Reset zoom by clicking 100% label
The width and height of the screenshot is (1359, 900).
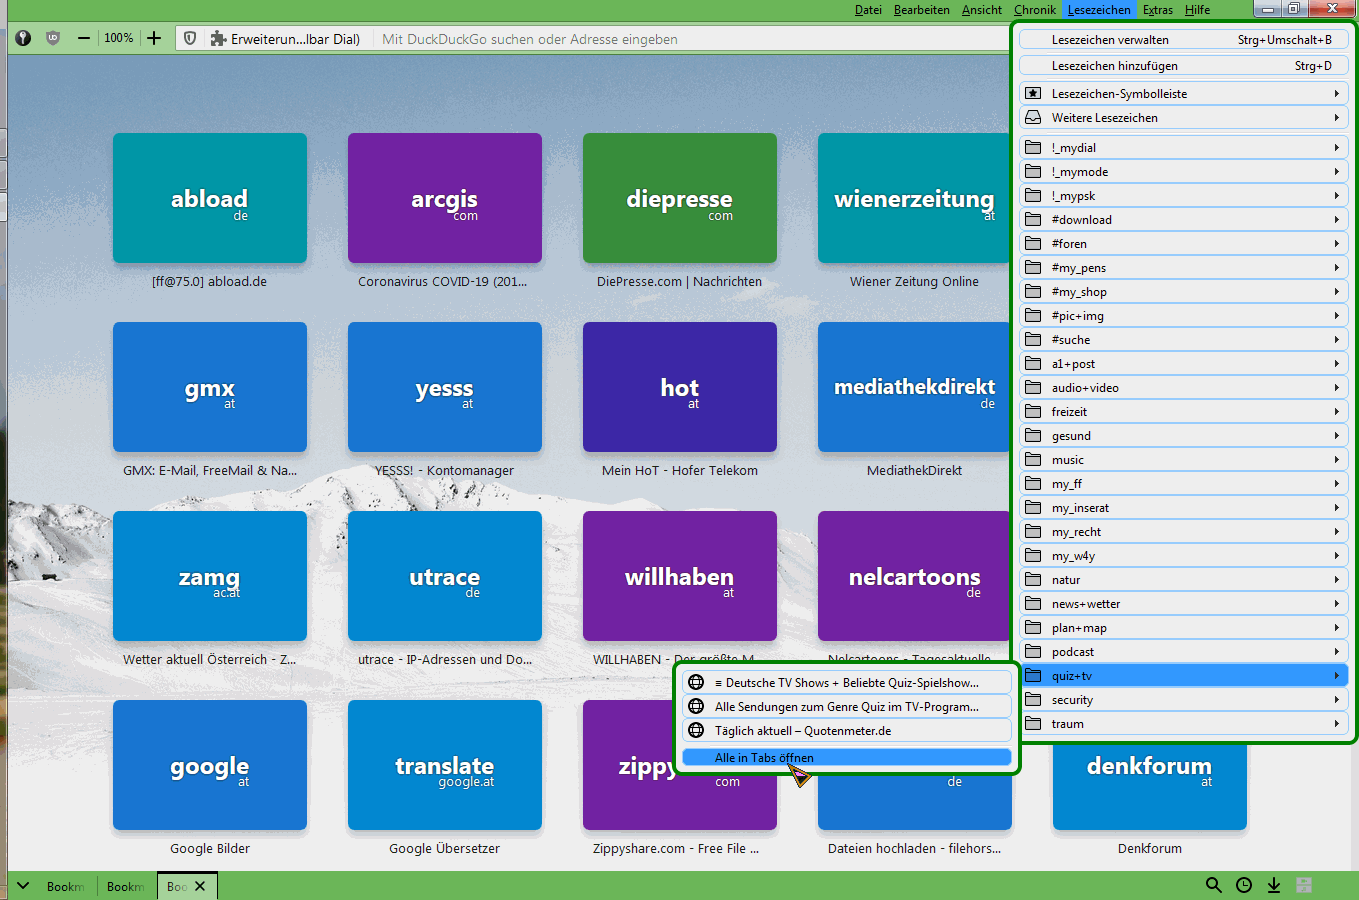pos(119,38)
